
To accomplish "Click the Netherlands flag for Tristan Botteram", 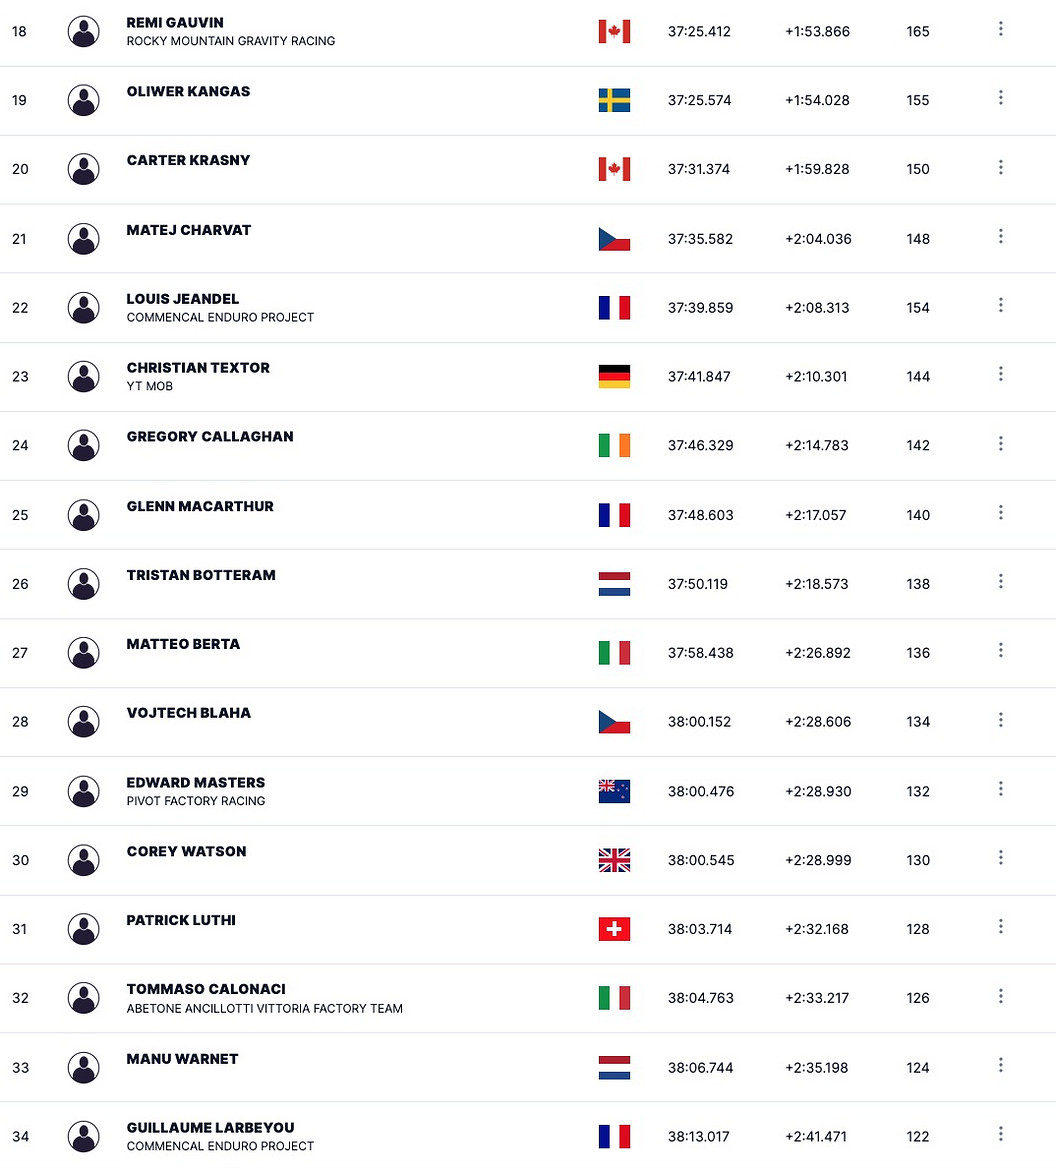I will pos(614,584).
